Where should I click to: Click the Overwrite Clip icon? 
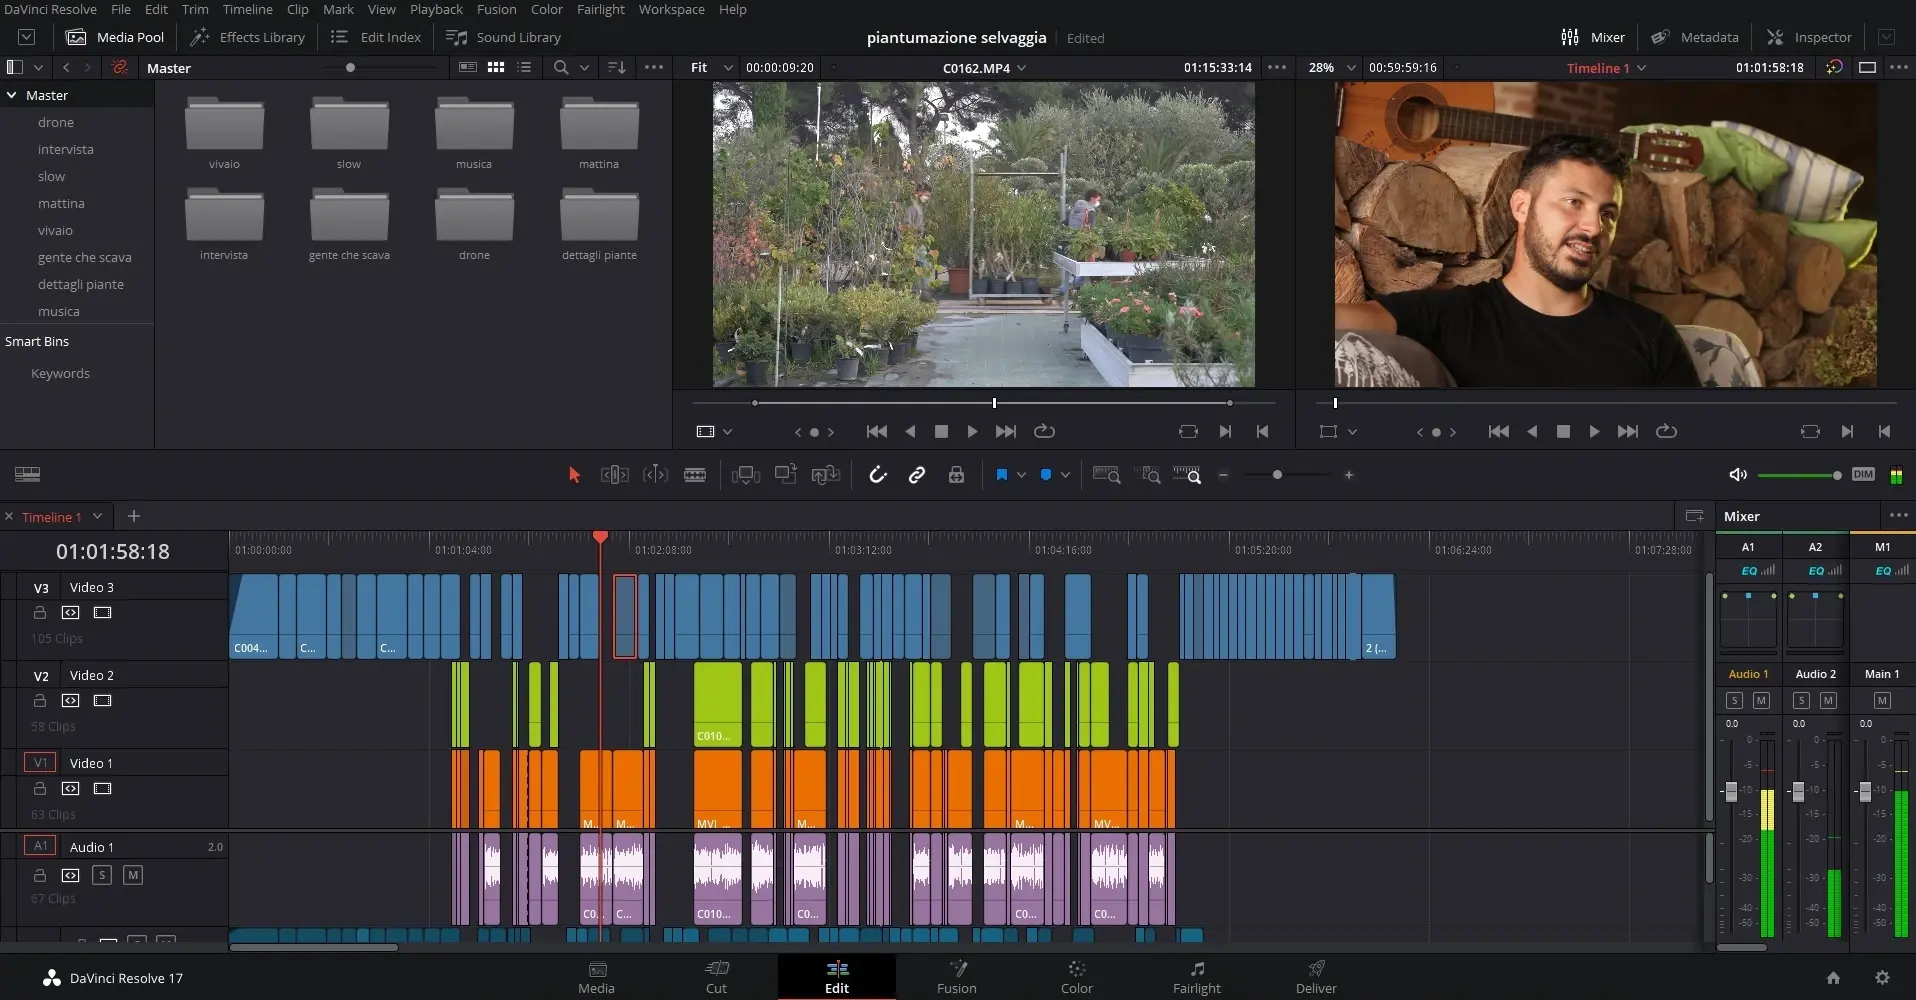(x=786, y=475)
